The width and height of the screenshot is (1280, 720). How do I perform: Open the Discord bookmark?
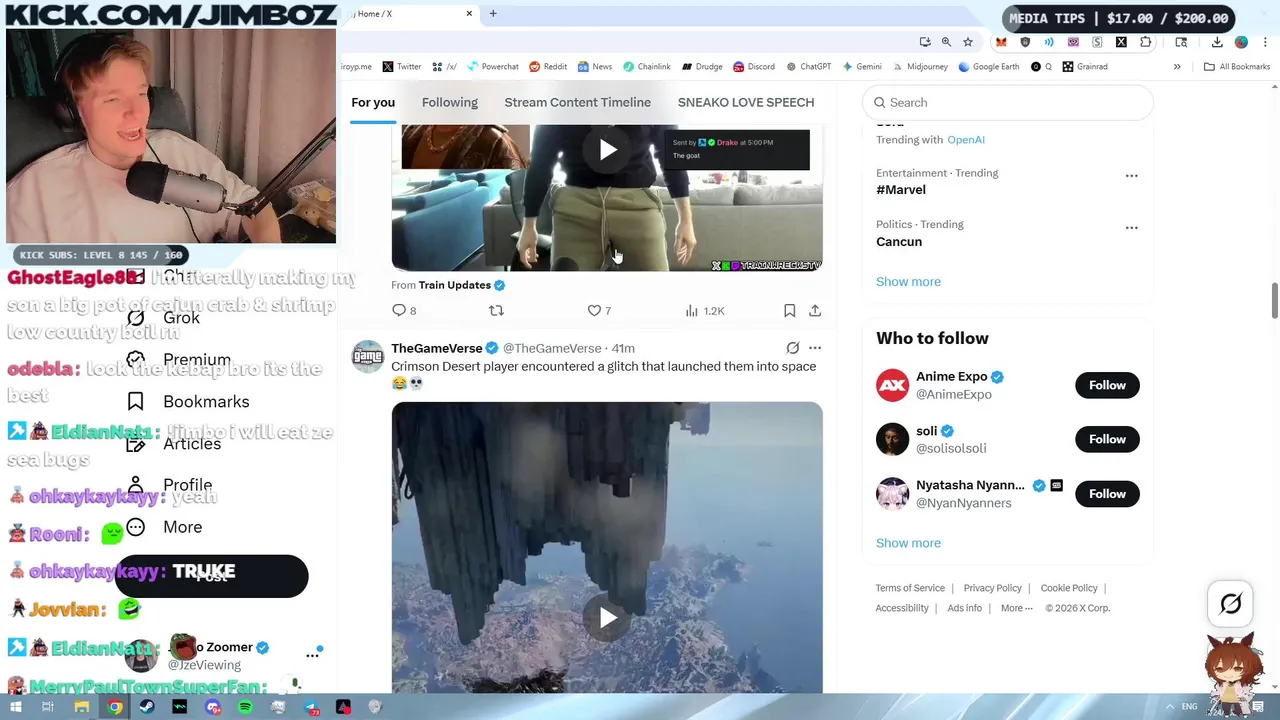(754, 67)
